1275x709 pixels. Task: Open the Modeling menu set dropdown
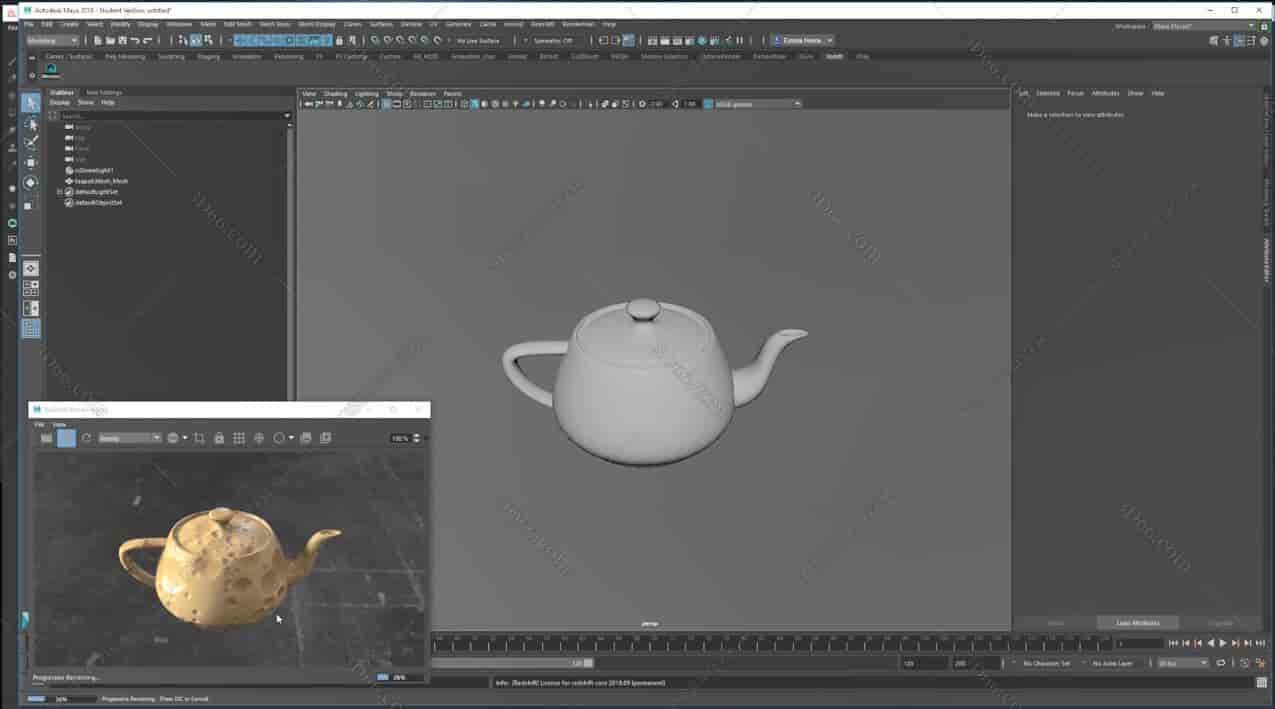(x=52, y=40)
